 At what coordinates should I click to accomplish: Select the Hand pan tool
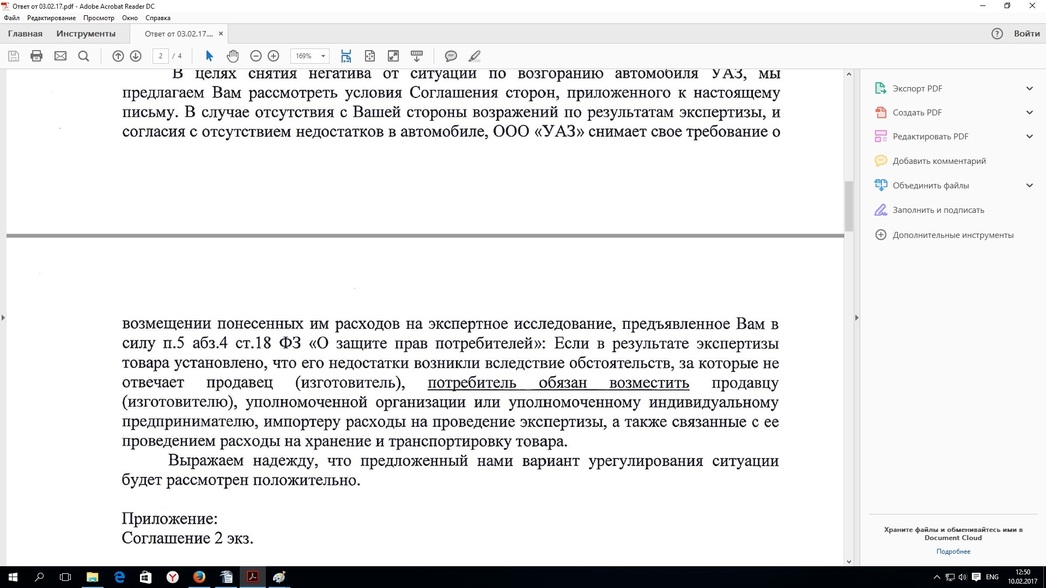click(232, 56)
